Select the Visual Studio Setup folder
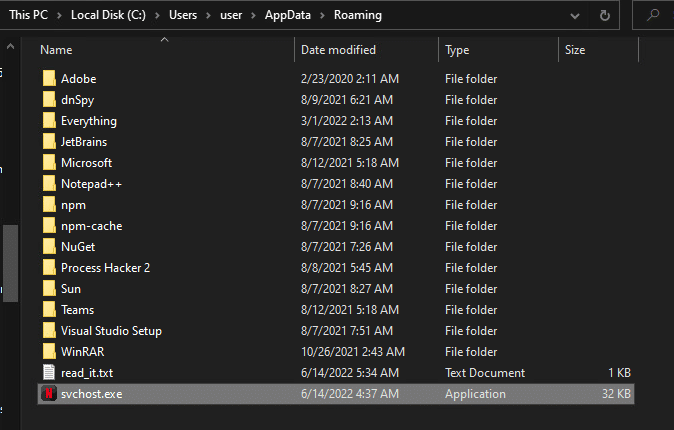The image size is (674, 430). [x=111, y=331]
